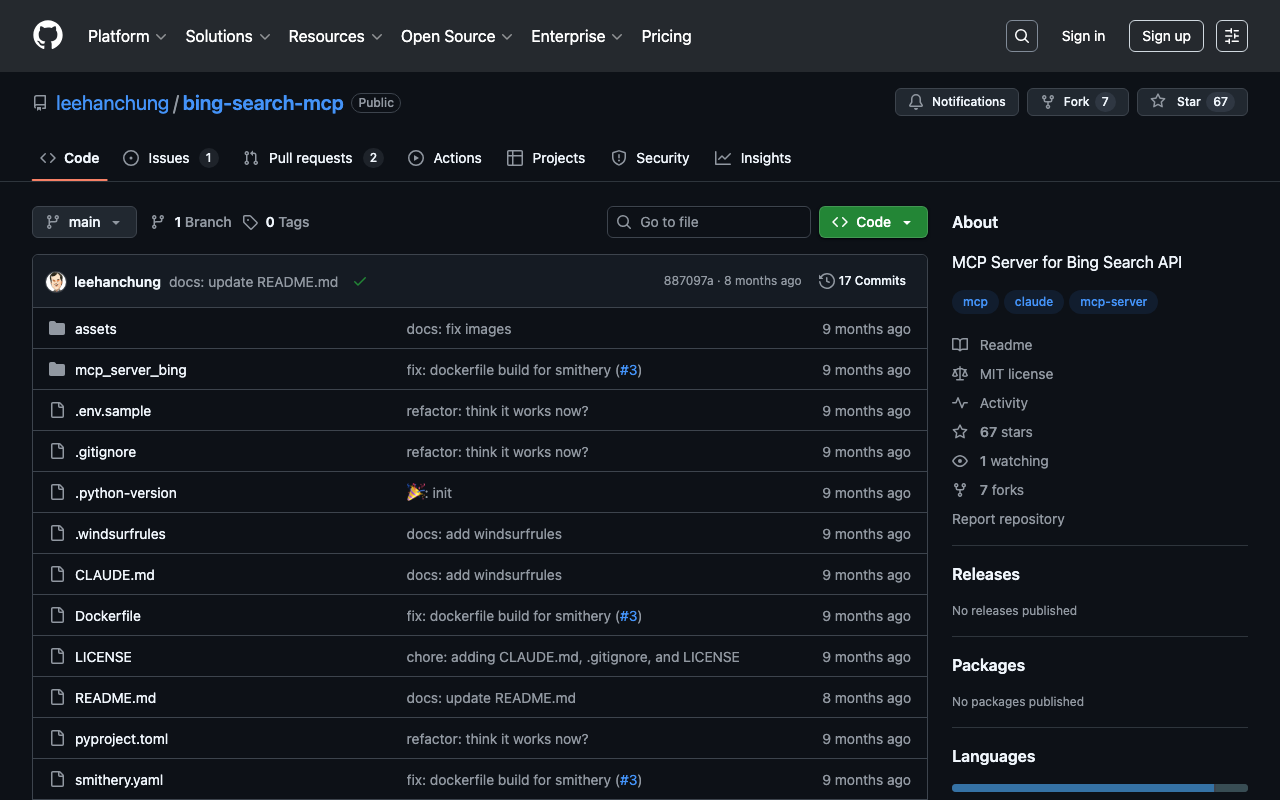This screenshot has height=800, width=1280.
Task: Open search with the magnifier icon
Action: [x=1021, y=36]
